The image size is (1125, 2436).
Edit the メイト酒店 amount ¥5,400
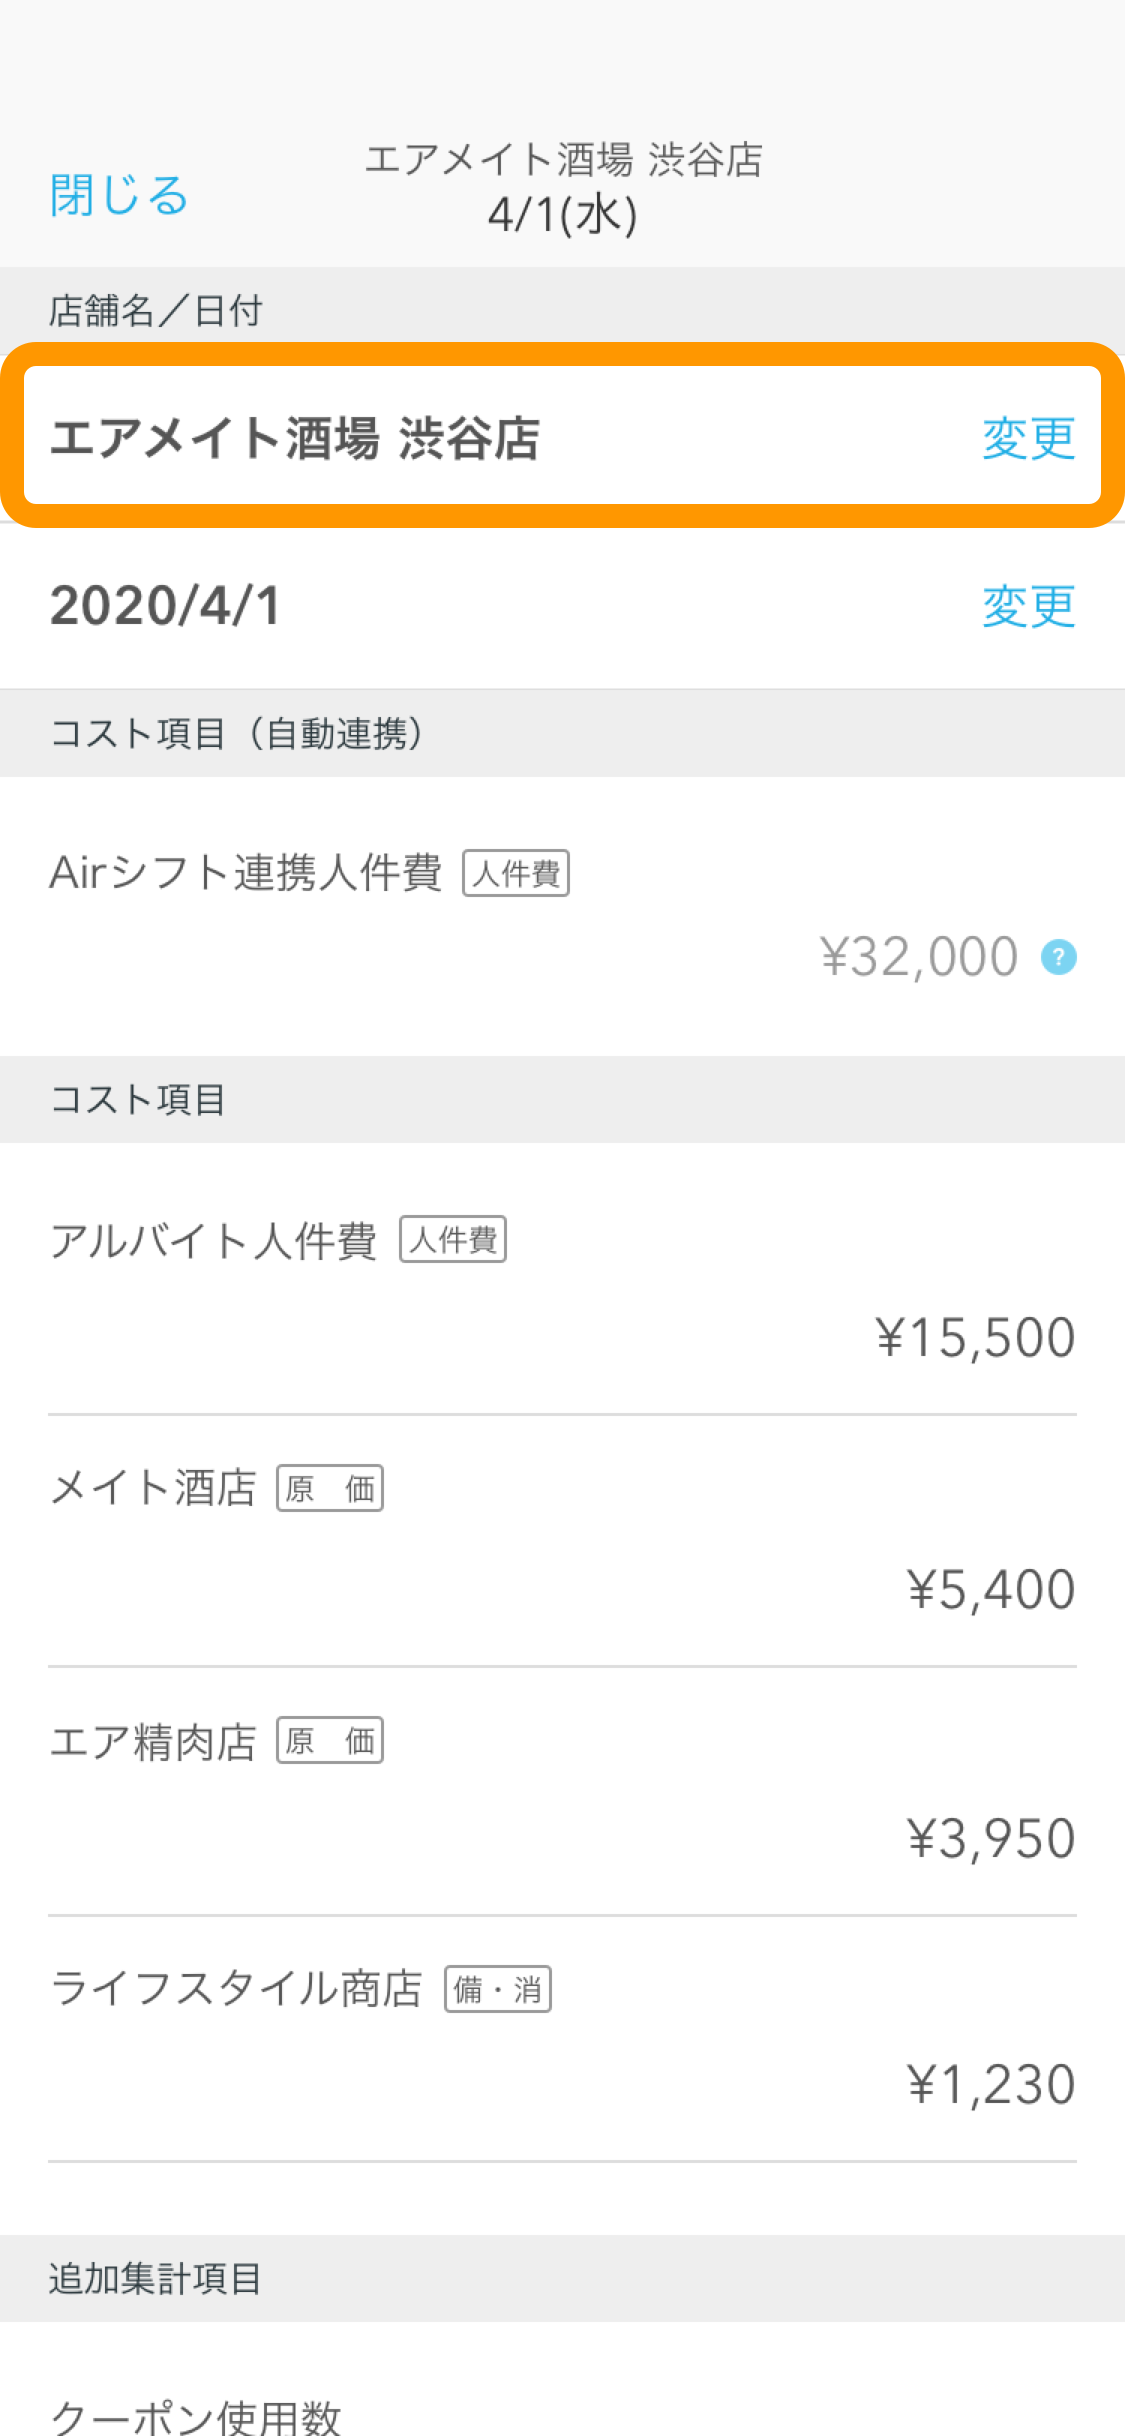[991, 1589]
